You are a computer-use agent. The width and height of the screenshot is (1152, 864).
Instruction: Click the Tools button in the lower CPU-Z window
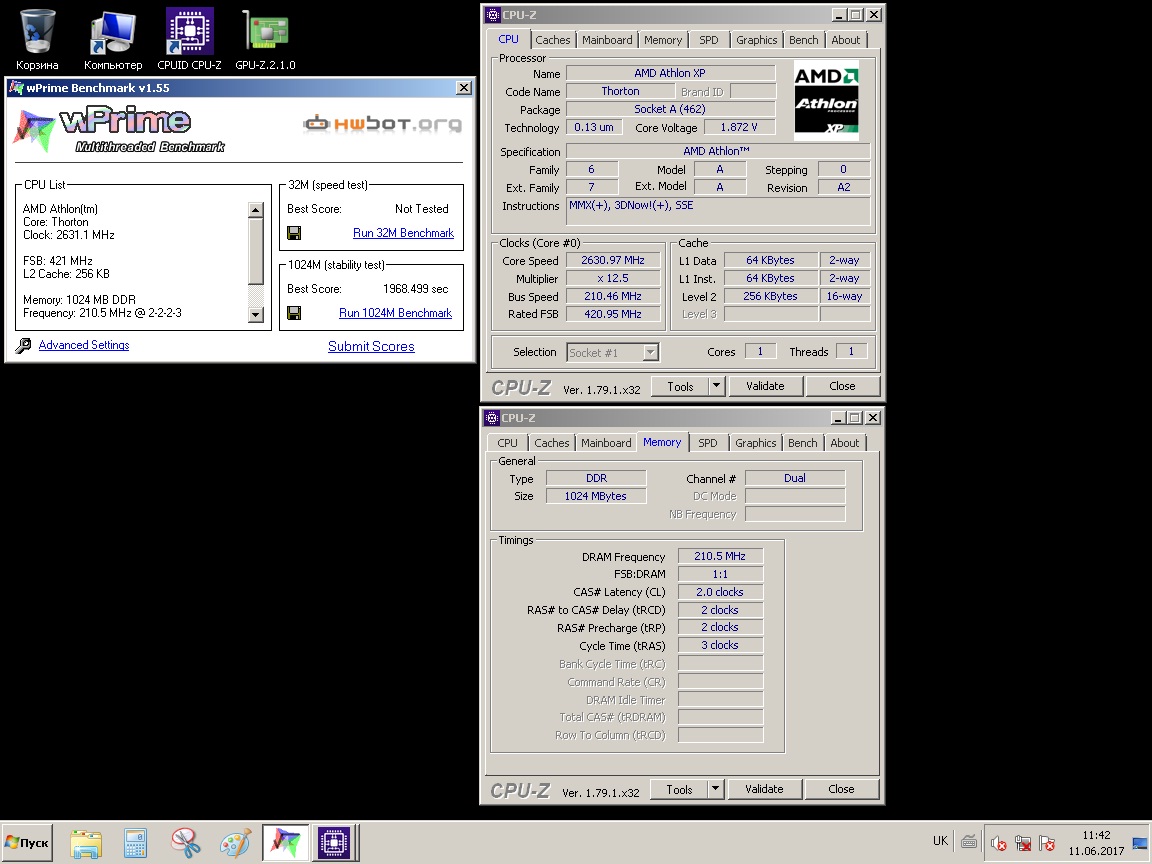pos(680,789)
